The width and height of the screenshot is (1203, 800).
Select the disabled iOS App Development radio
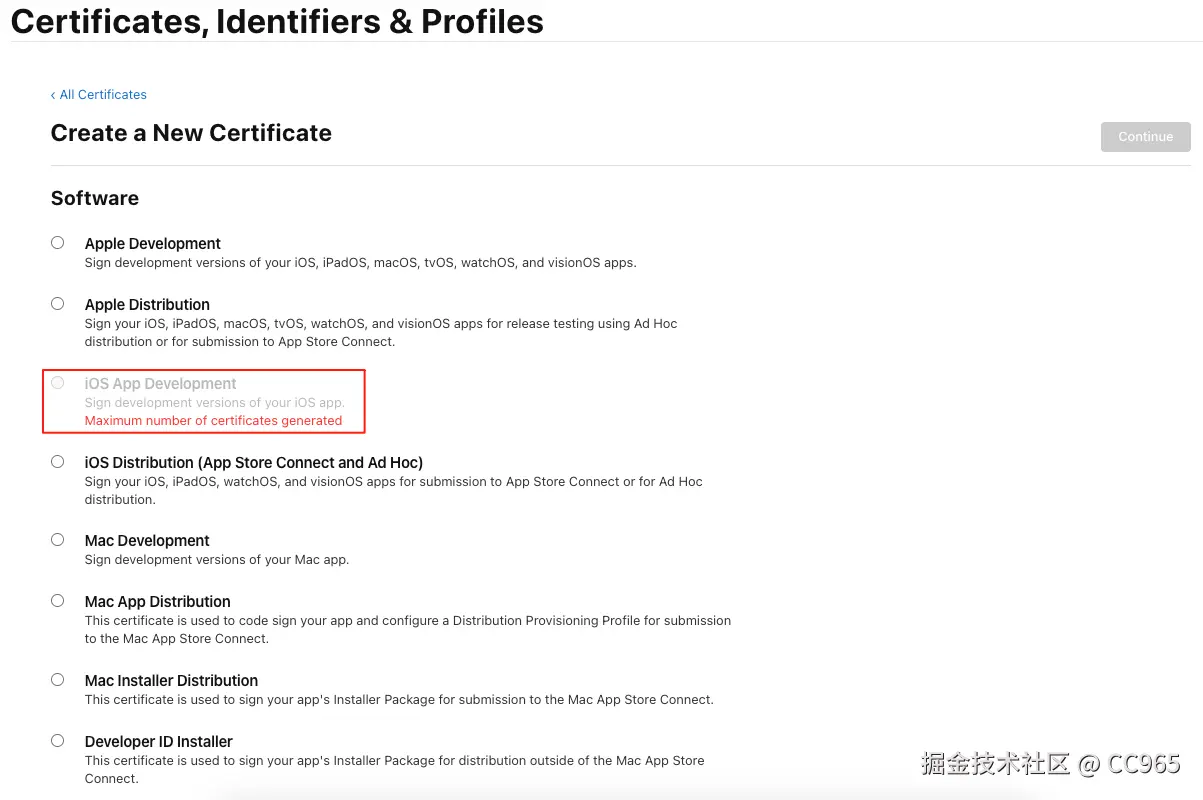(x=58, y=383)
